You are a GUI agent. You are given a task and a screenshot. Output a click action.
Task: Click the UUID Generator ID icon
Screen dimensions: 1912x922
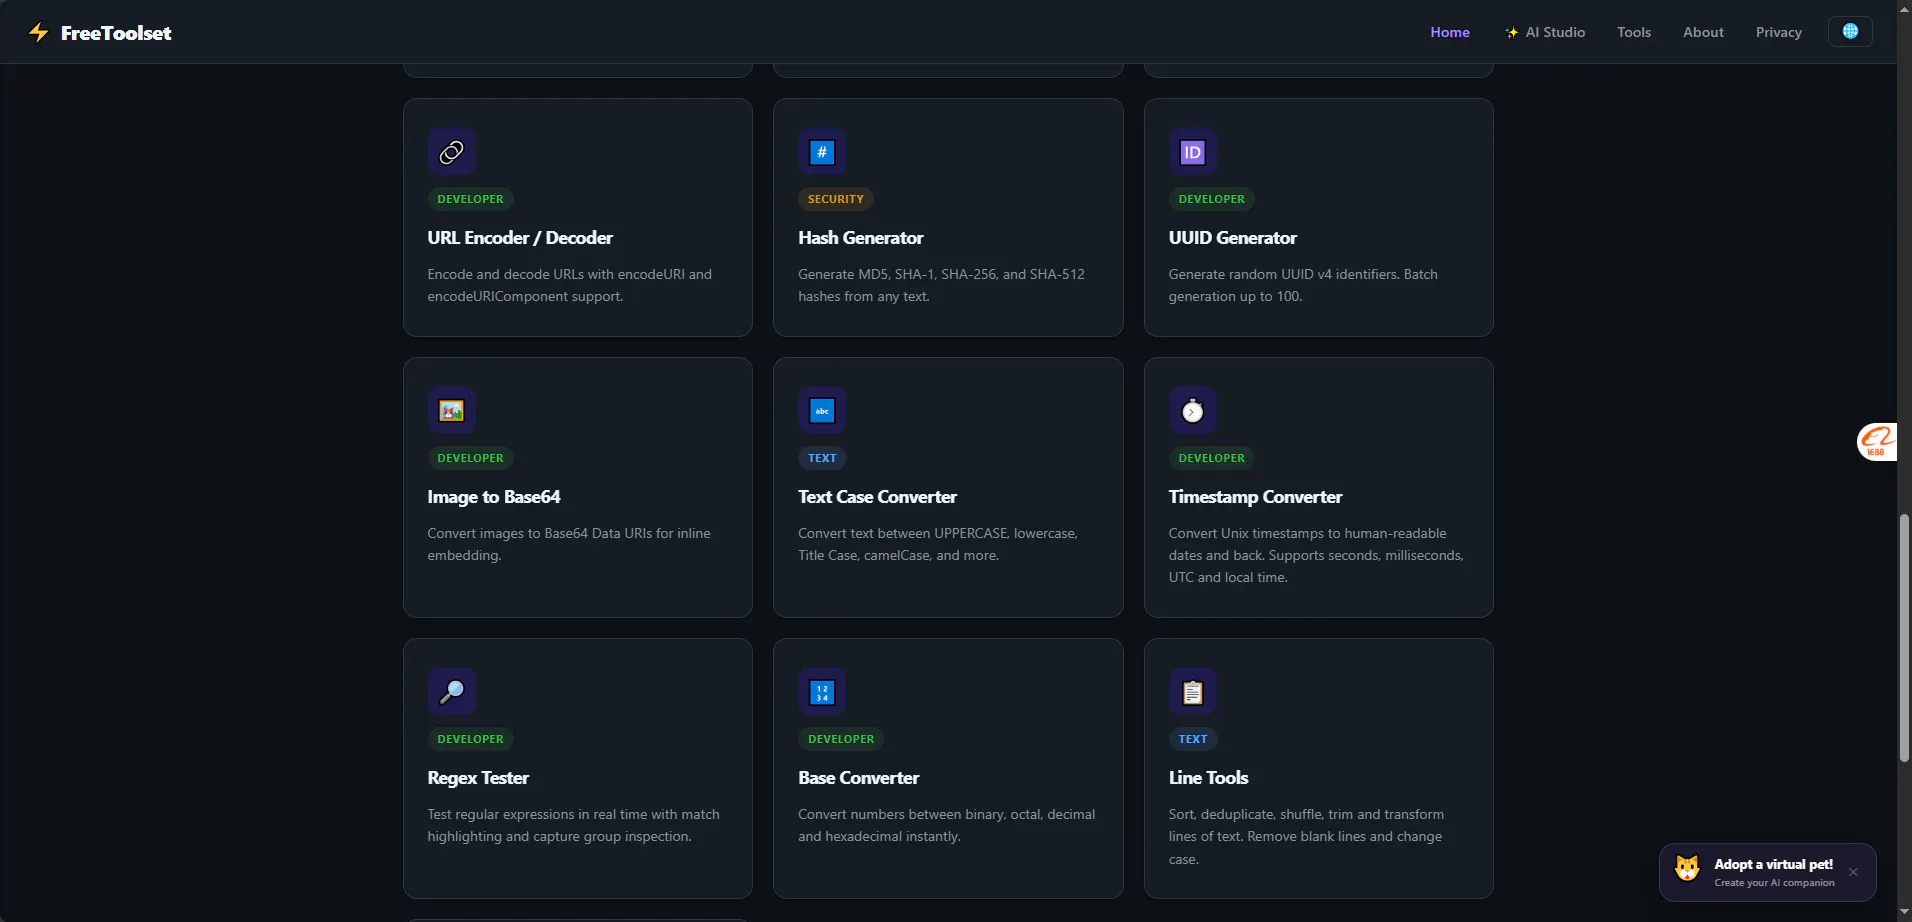coord(1193,152)
